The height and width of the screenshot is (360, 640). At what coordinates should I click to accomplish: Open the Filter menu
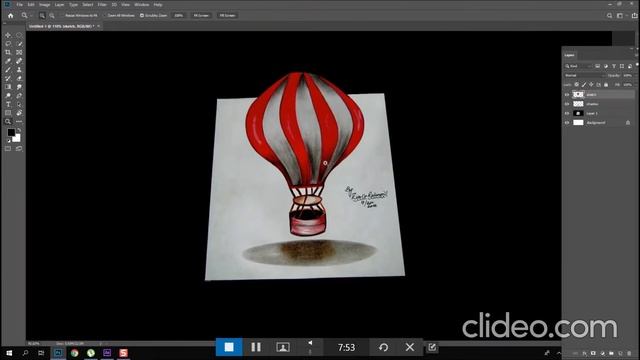point(102,4)
